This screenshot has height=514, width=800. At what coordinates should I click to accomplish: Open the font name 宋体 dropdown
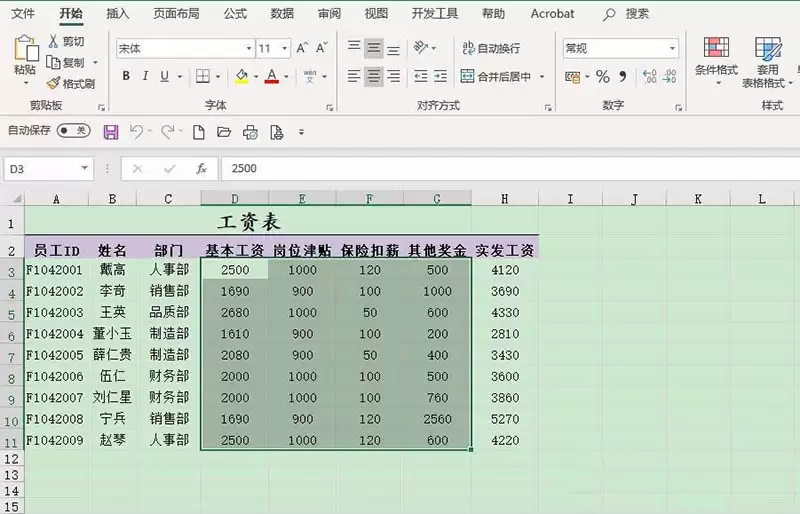tap(248, 48)
